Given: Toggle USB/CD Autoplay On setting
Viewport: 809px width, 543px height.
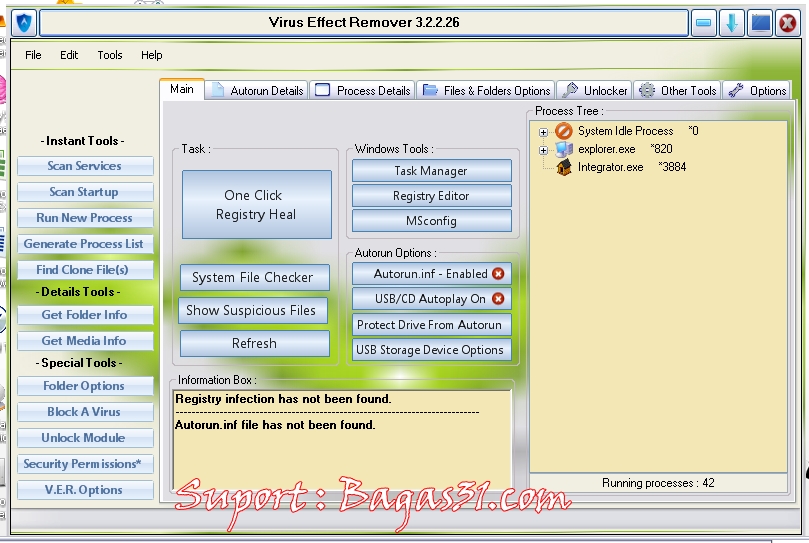Looking at the screenshot, I should click(x=431, y=299).
